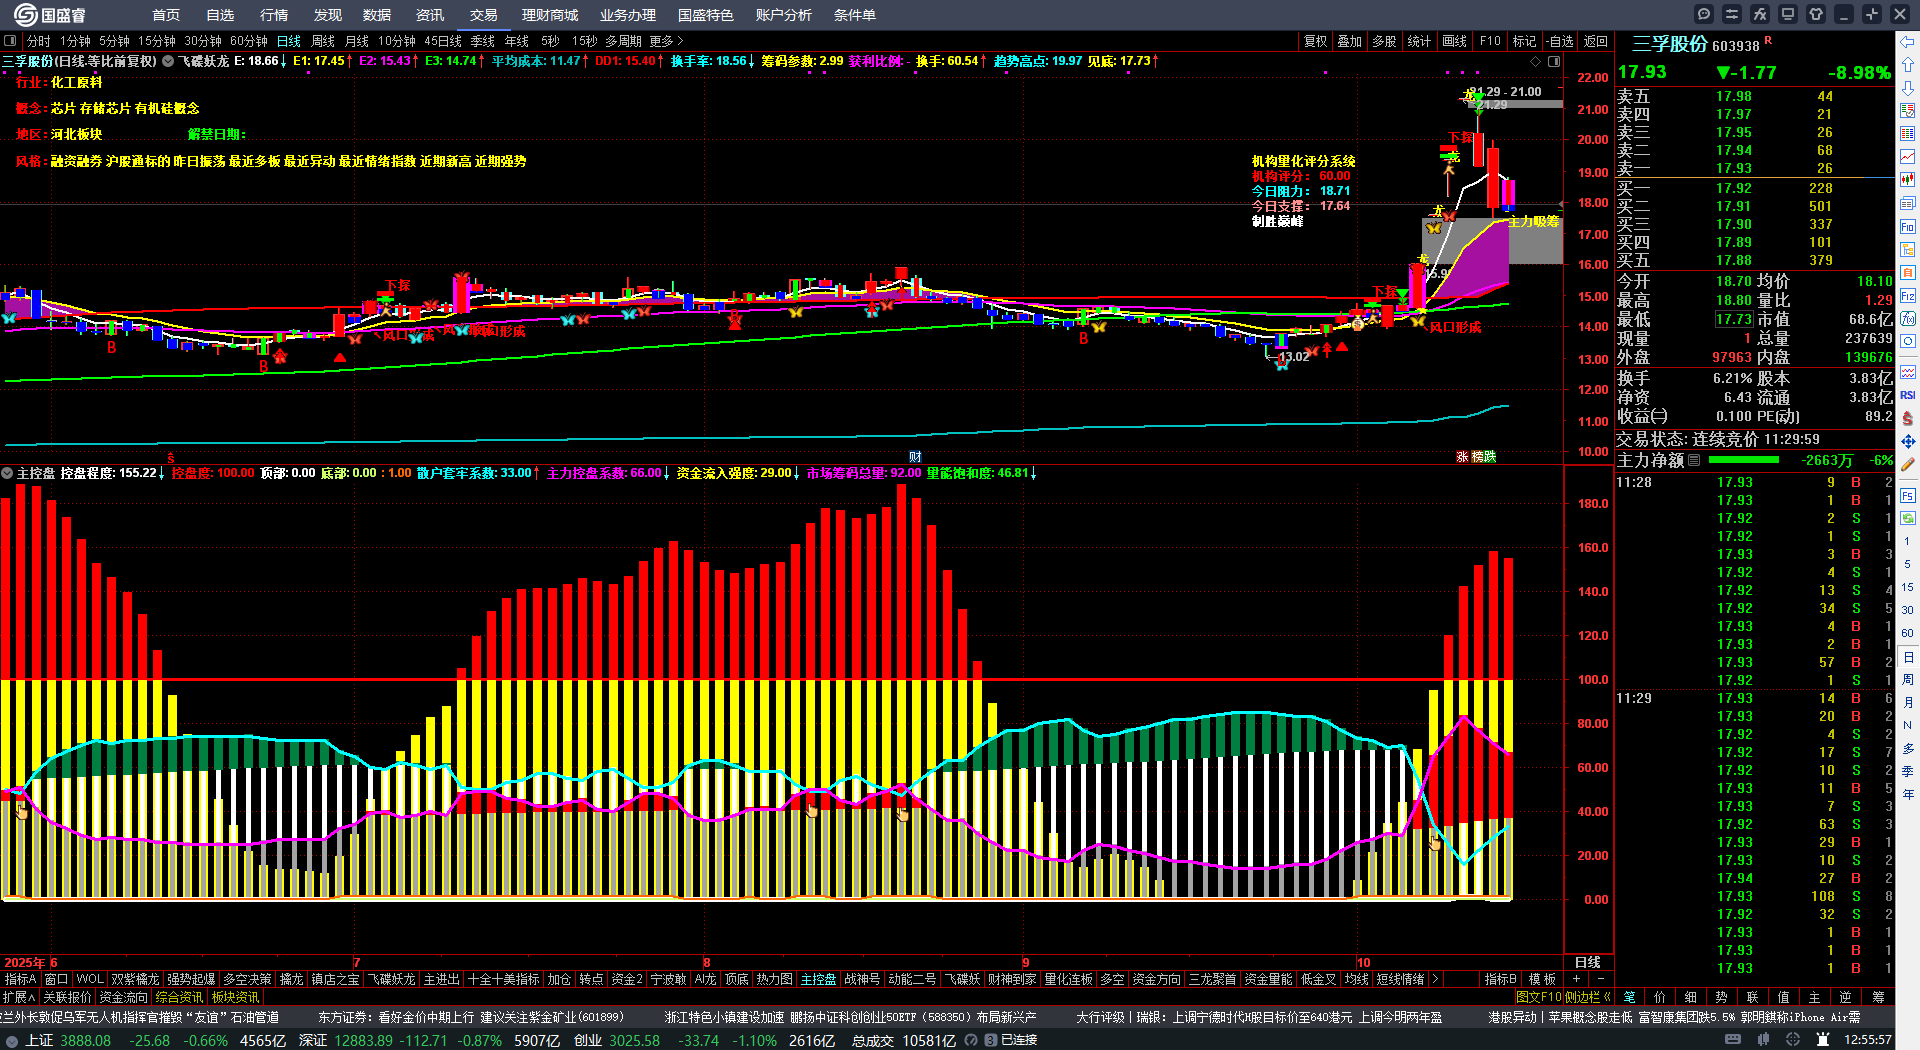Open the 多周期 multi-period selector
This screenshot has height=1050, width=1920.
[x=623, y=41]
